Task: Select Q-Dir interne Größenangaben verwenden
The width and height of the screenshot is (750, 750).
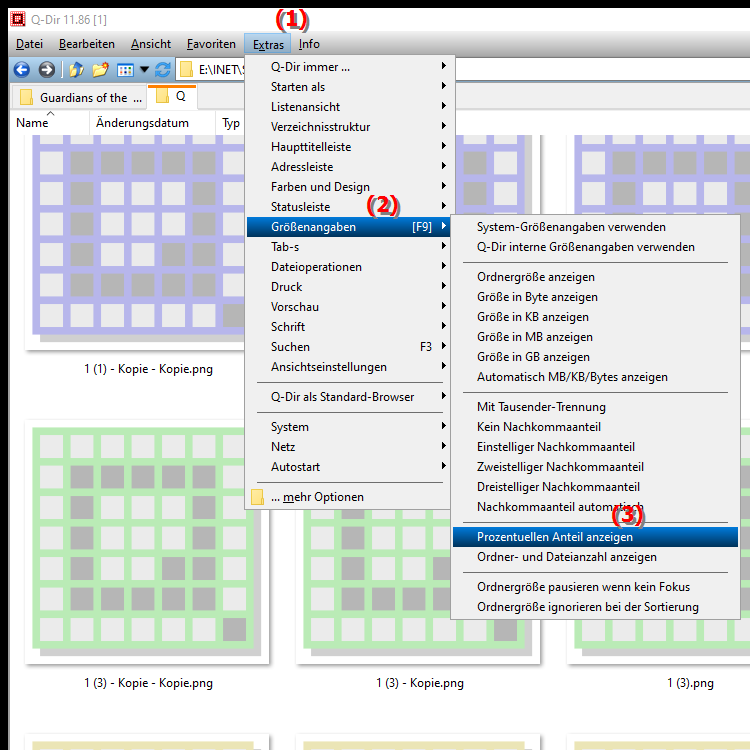Action: (595, 247)
